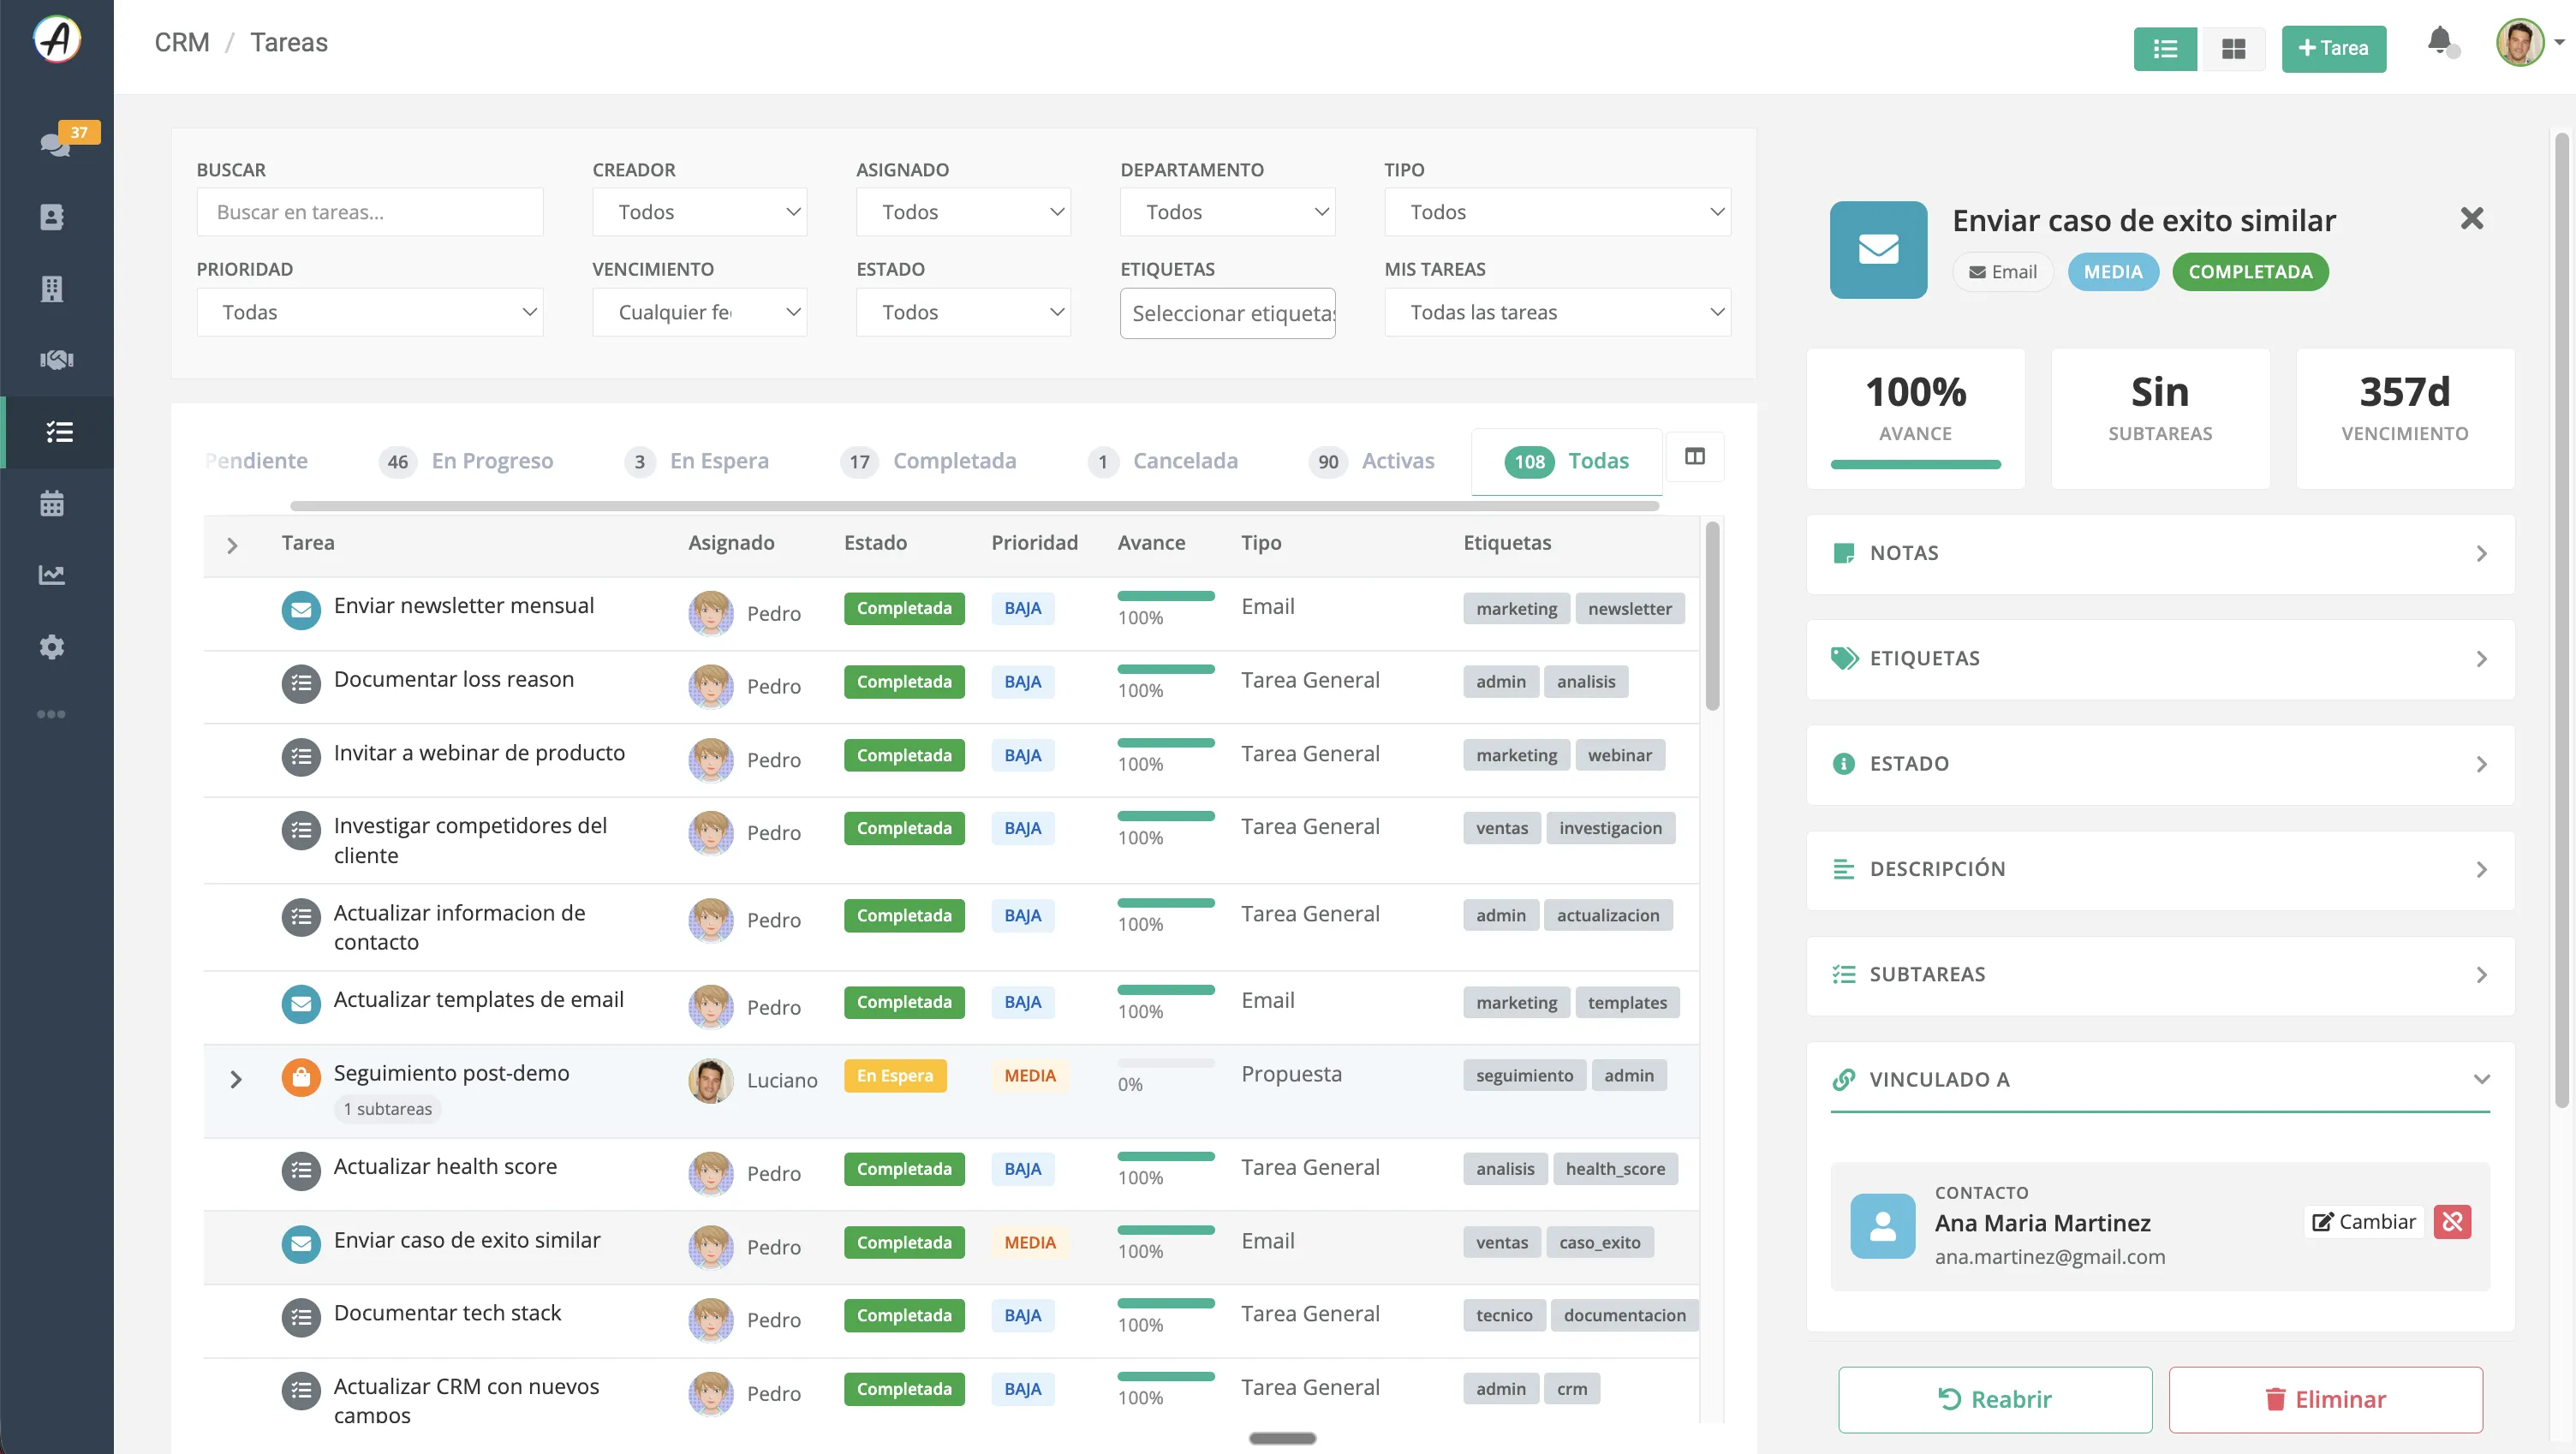Viewport: 2576px width, 1454px height.
Task: Click the Reabrir button
Action: tap(1994, 1399)
